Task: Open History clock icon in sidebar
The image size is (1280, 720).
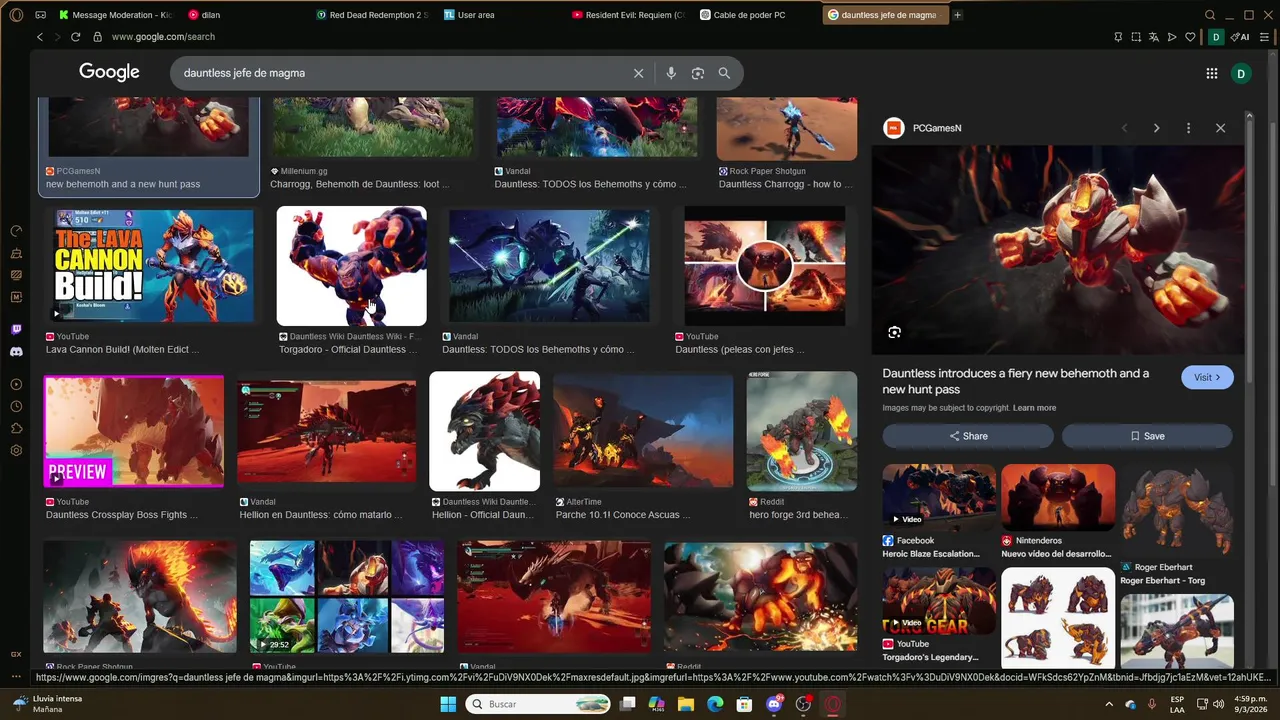Action: coord(16,406)
